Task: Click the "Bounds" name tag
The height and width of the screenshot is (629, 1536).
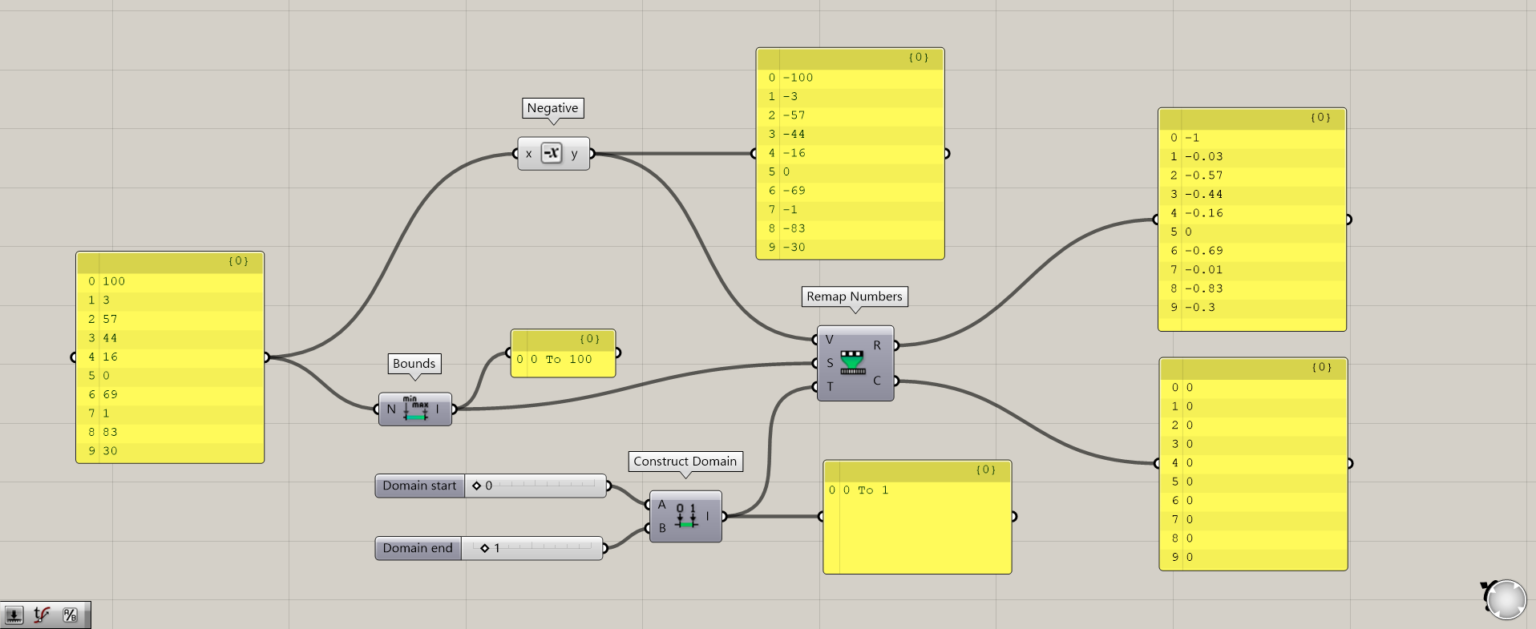Action: point(414,363)
